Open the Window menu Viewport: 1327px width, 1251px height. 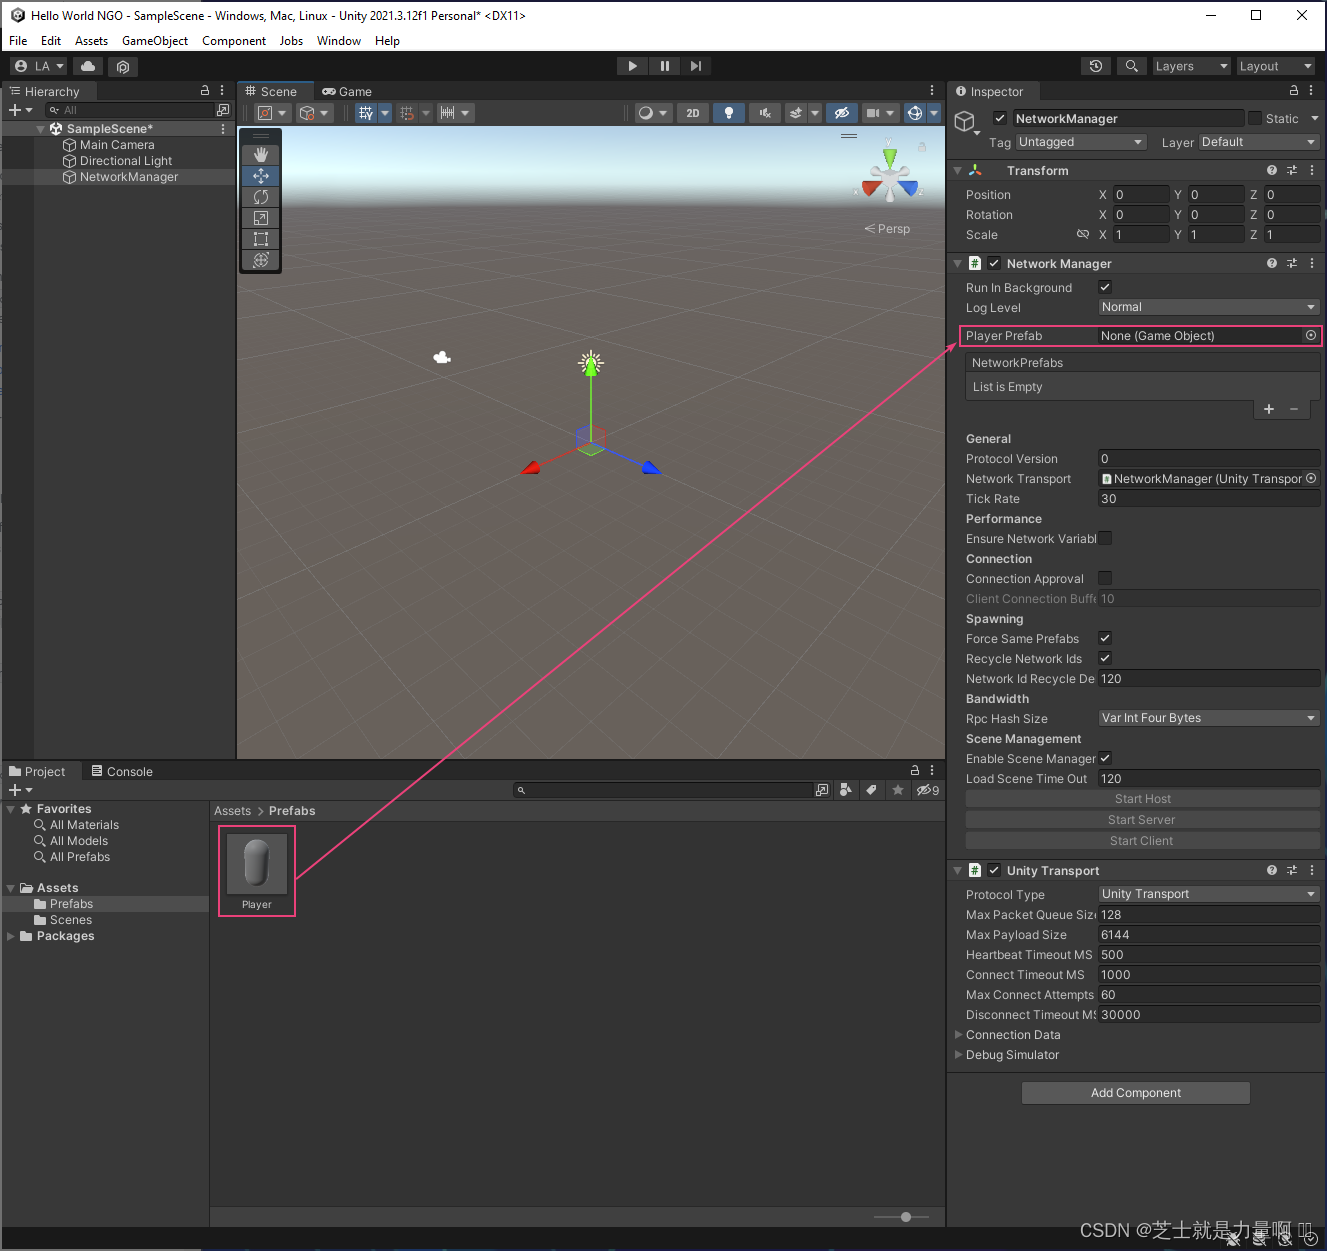pos(339,41)
